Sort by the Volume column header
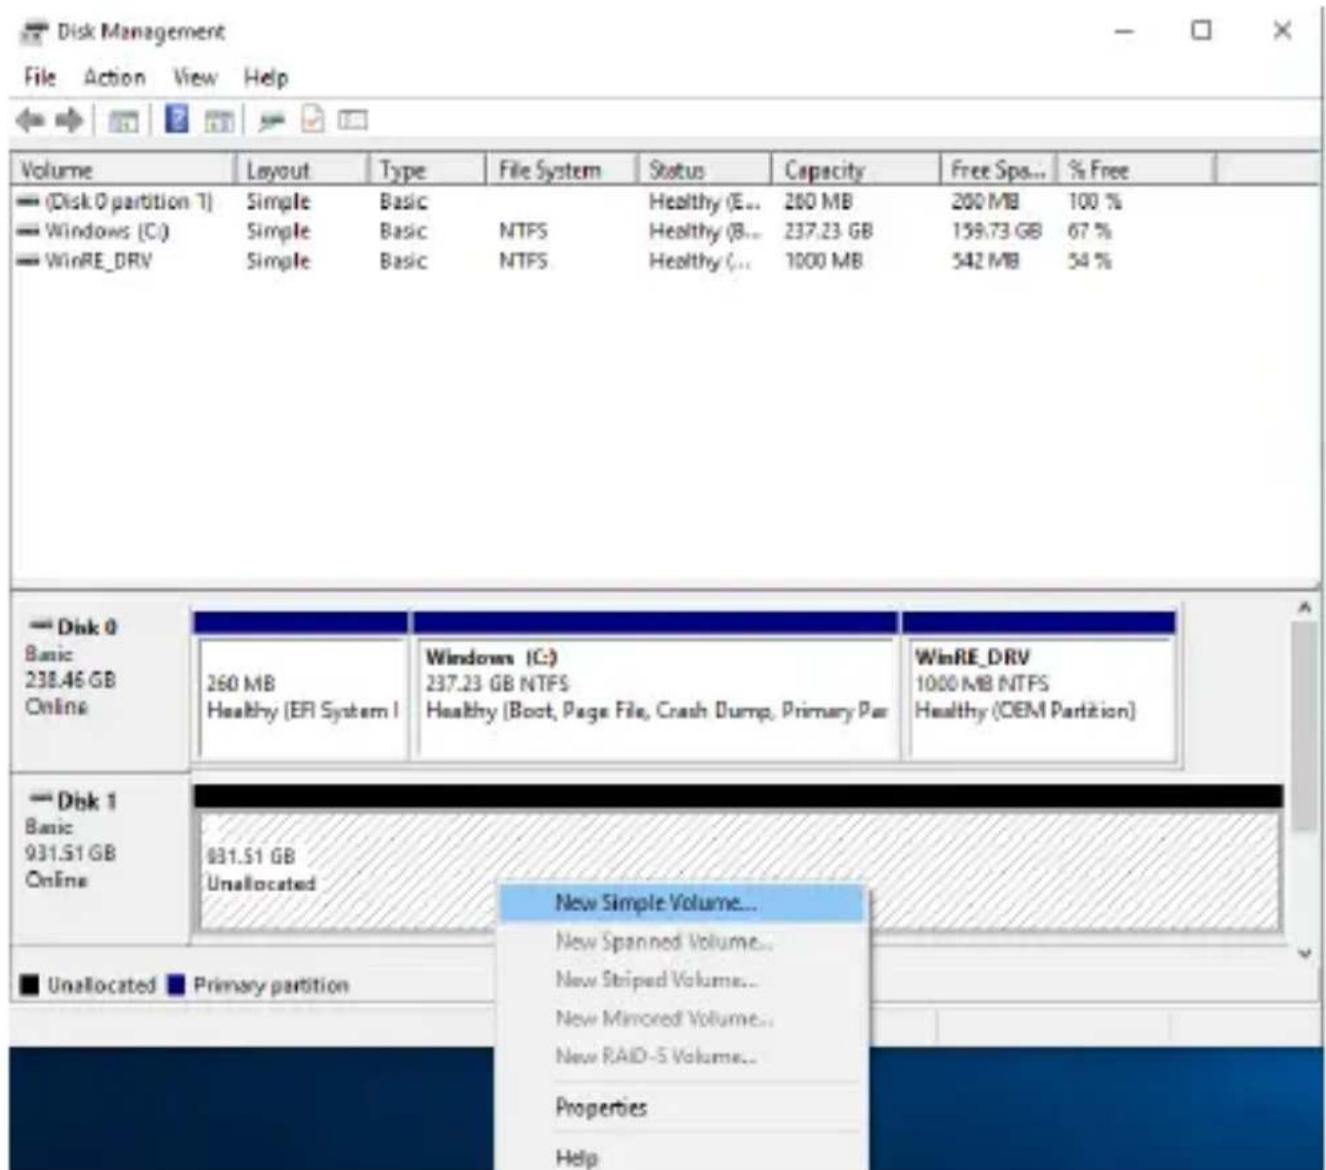 click(123, 170)
